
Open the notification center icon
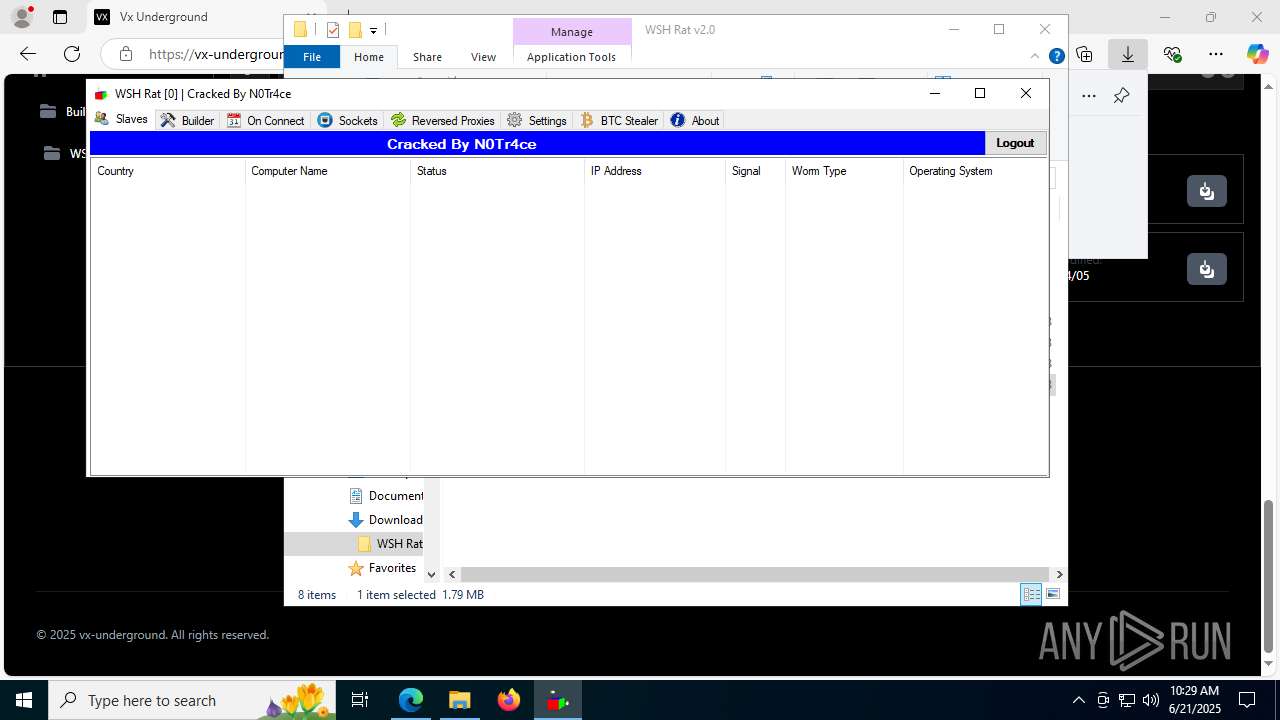1247,700
